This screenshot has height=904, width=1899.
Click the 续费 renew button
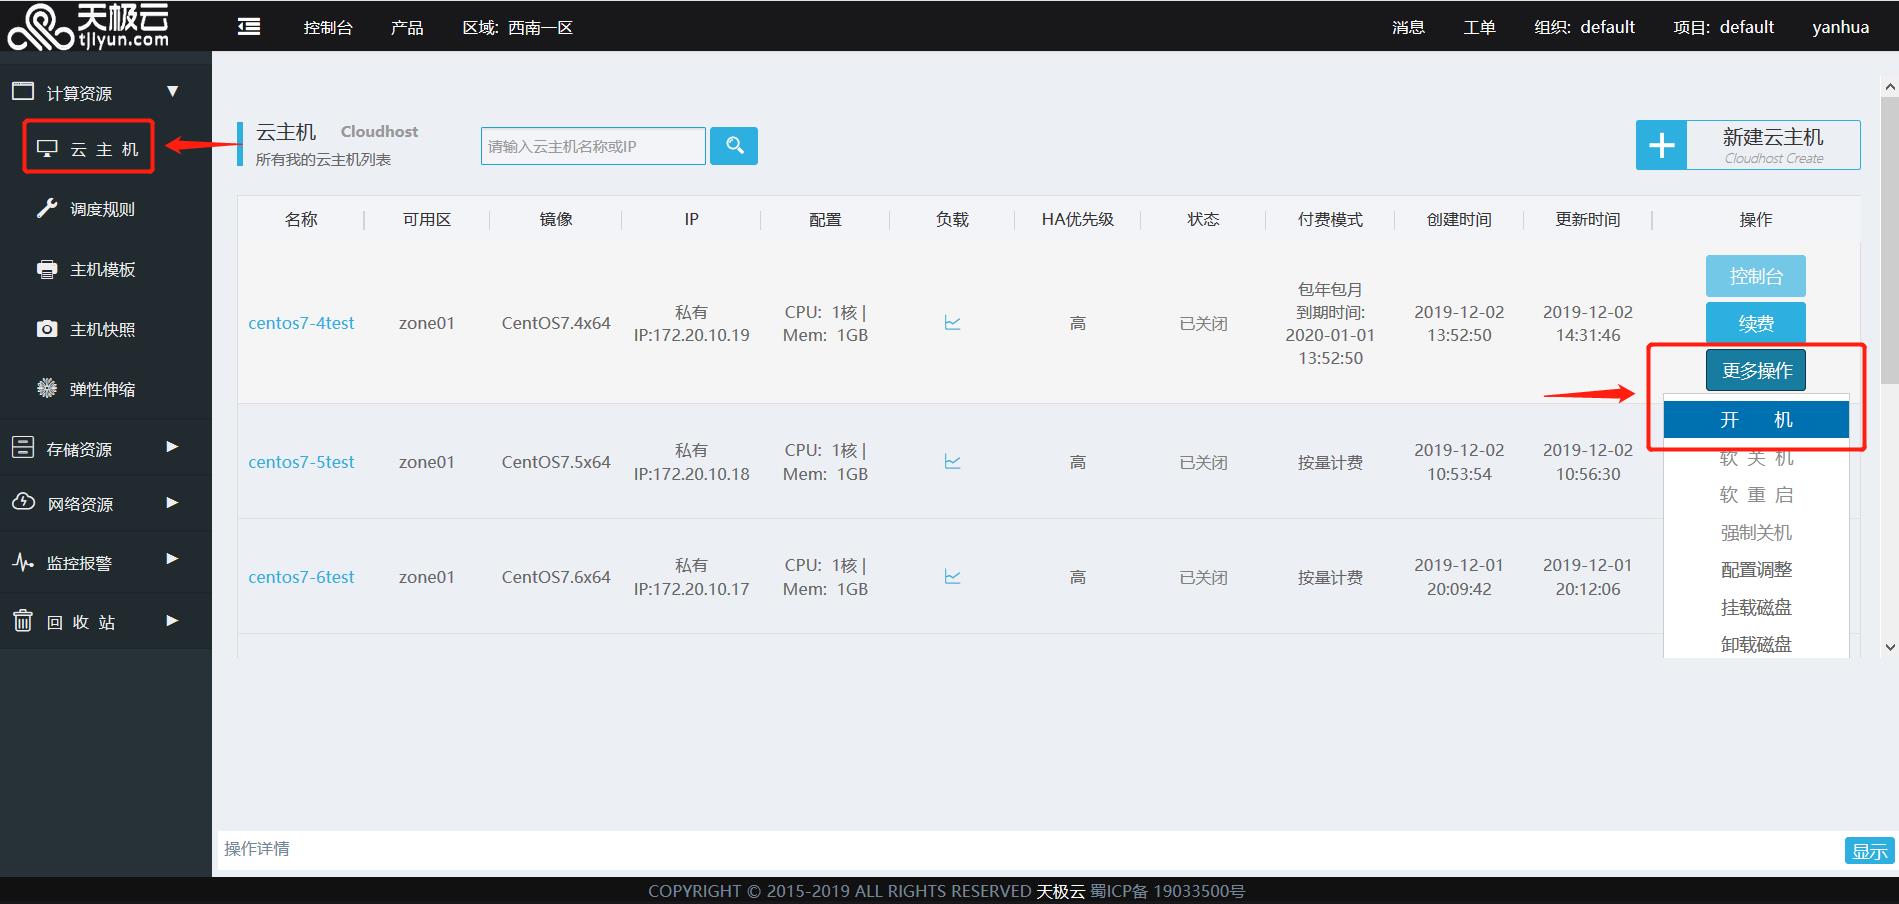tap(1756, 323)
